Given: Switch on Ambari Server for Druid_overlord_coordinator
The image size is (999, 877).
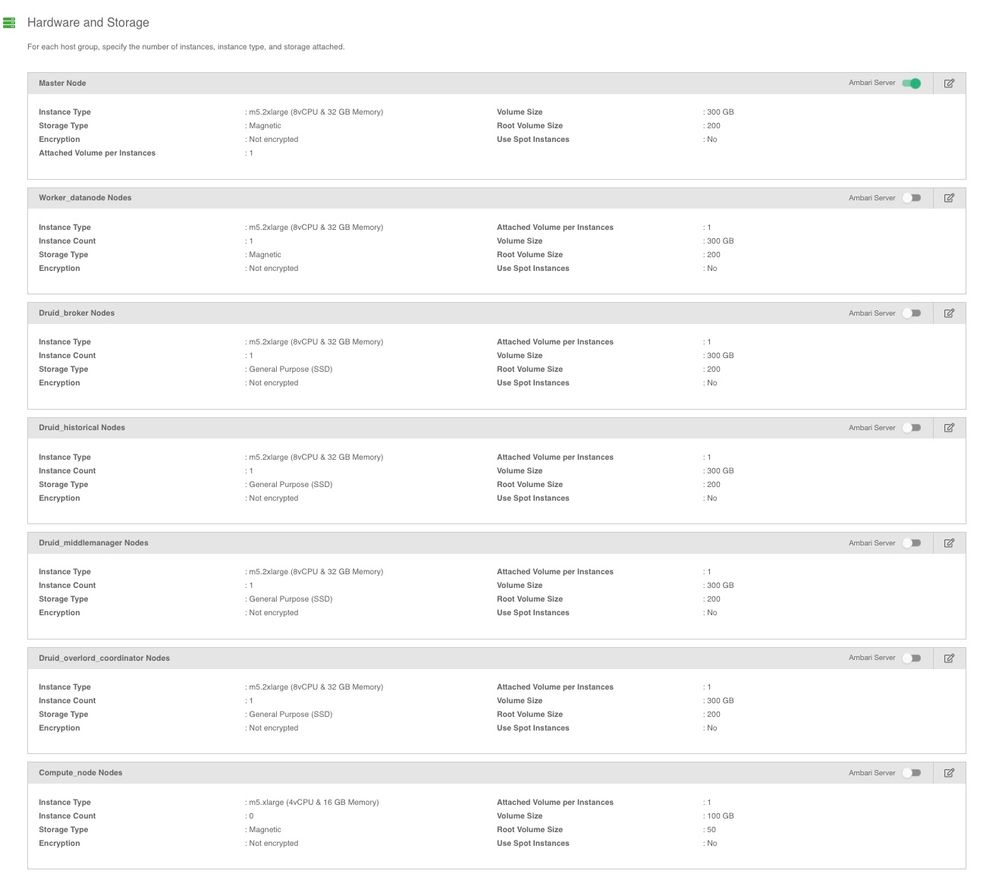Looking at the screenshot, I should coord(911,658).
